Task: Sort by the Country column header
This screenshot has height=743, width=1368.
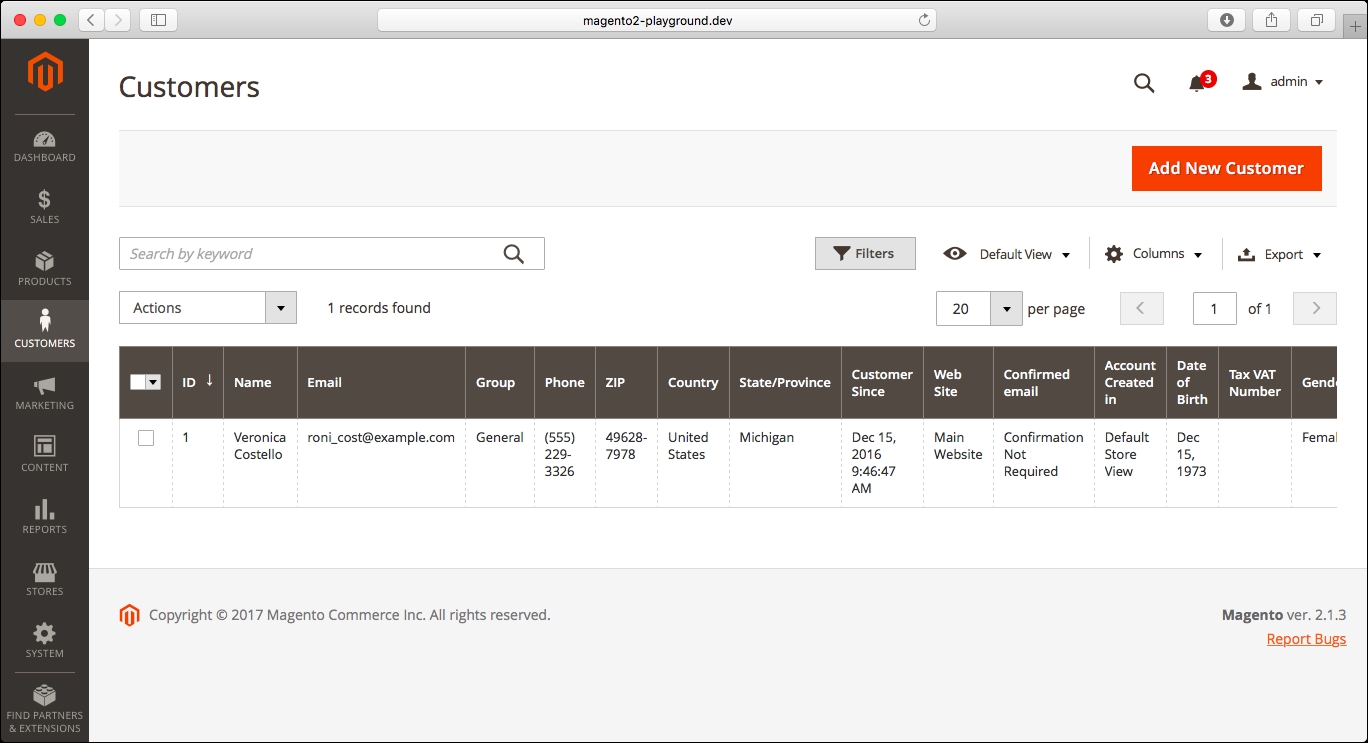Action: pos(693,382)
